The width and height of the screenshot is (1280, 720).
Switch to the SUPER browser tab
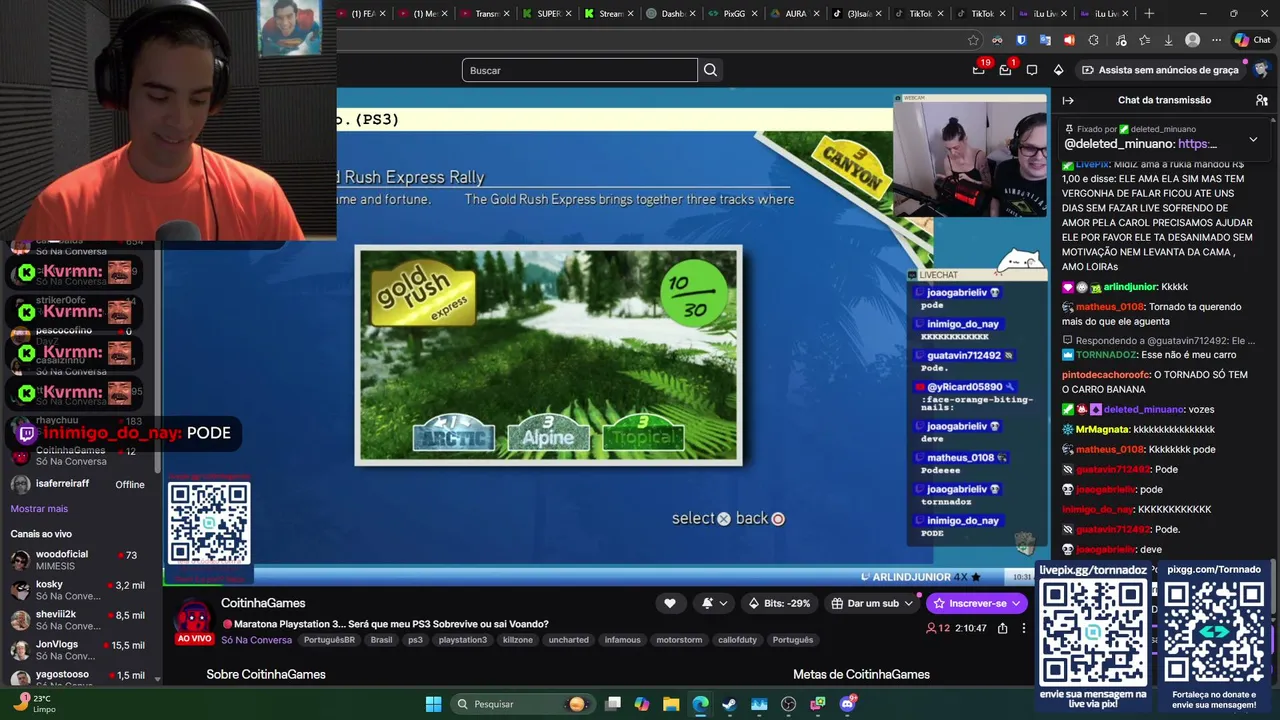pyautogui.click(x=548, y=13)
